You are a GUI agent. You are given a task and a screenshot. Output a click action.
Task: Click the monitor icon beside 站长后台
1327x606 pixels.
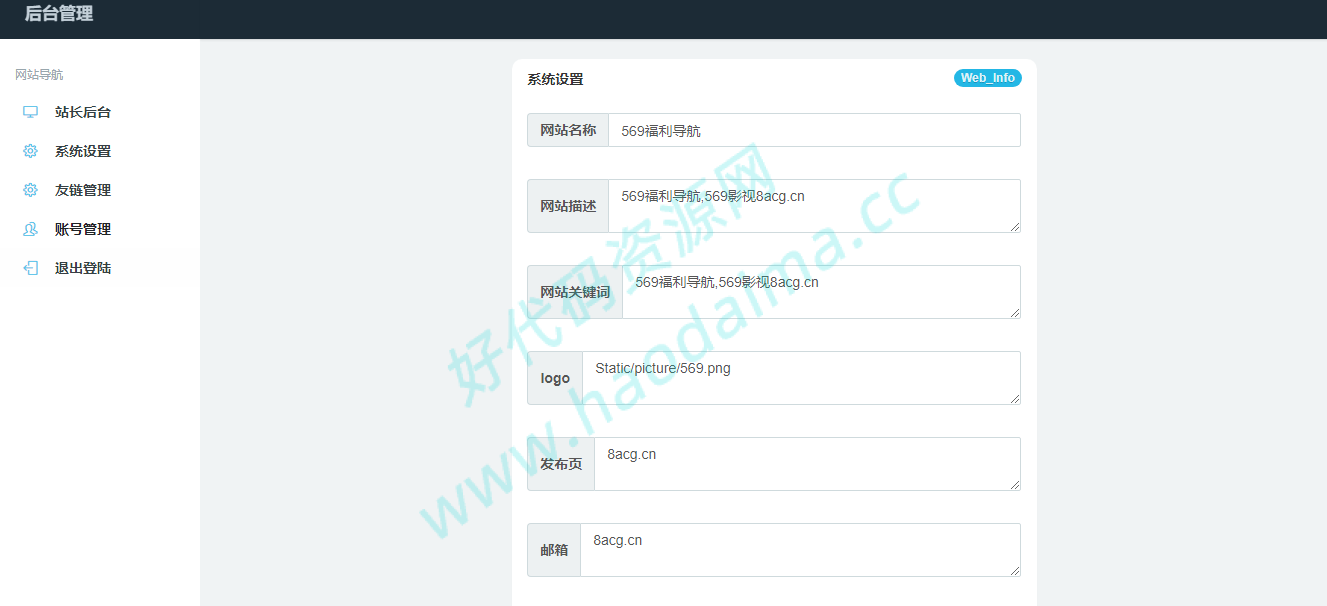[30, 112]
